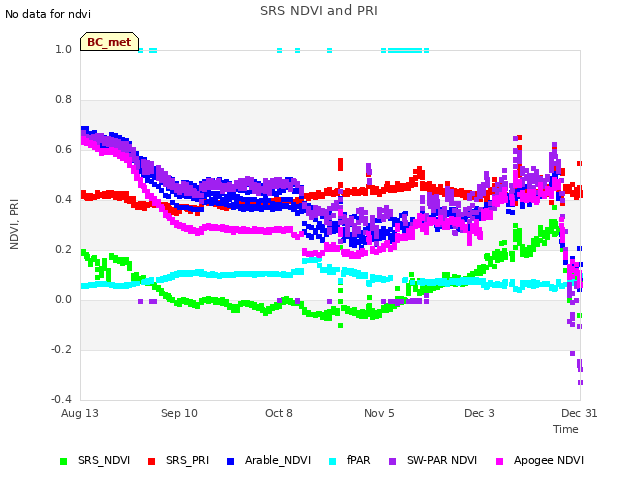640x480 pixels.
Task: Click the '-0.4' y-axis tick label
Action: [62, 399]
